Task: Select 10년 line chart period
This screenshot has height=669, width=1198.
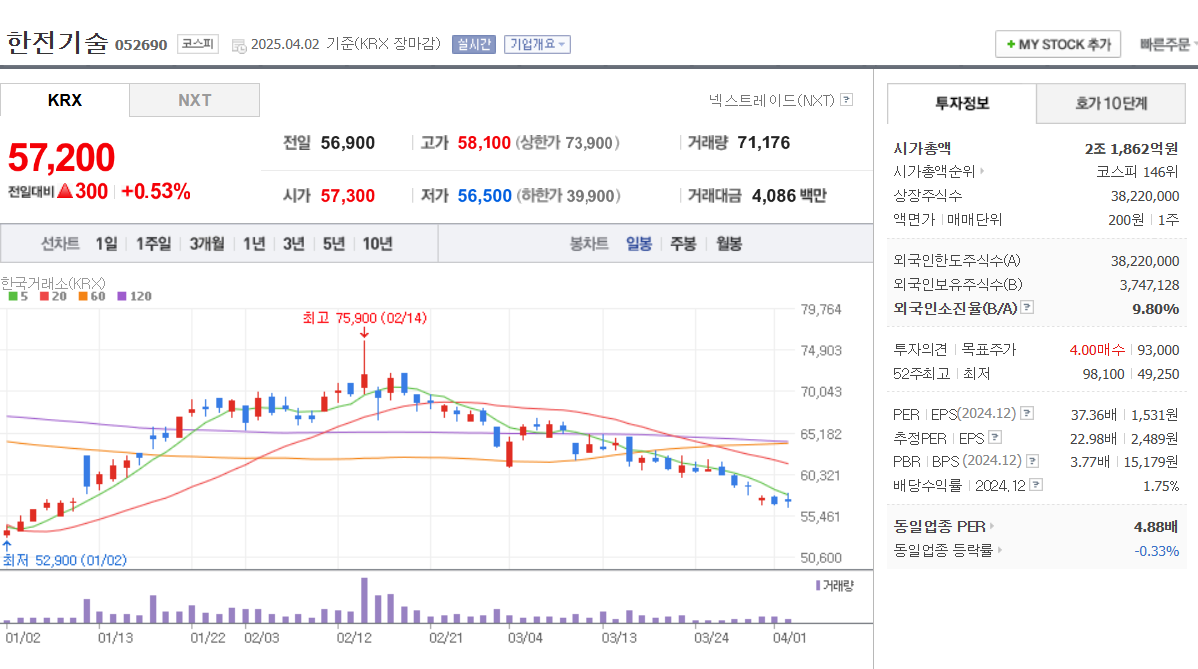Action: click(x=377, y=244)
